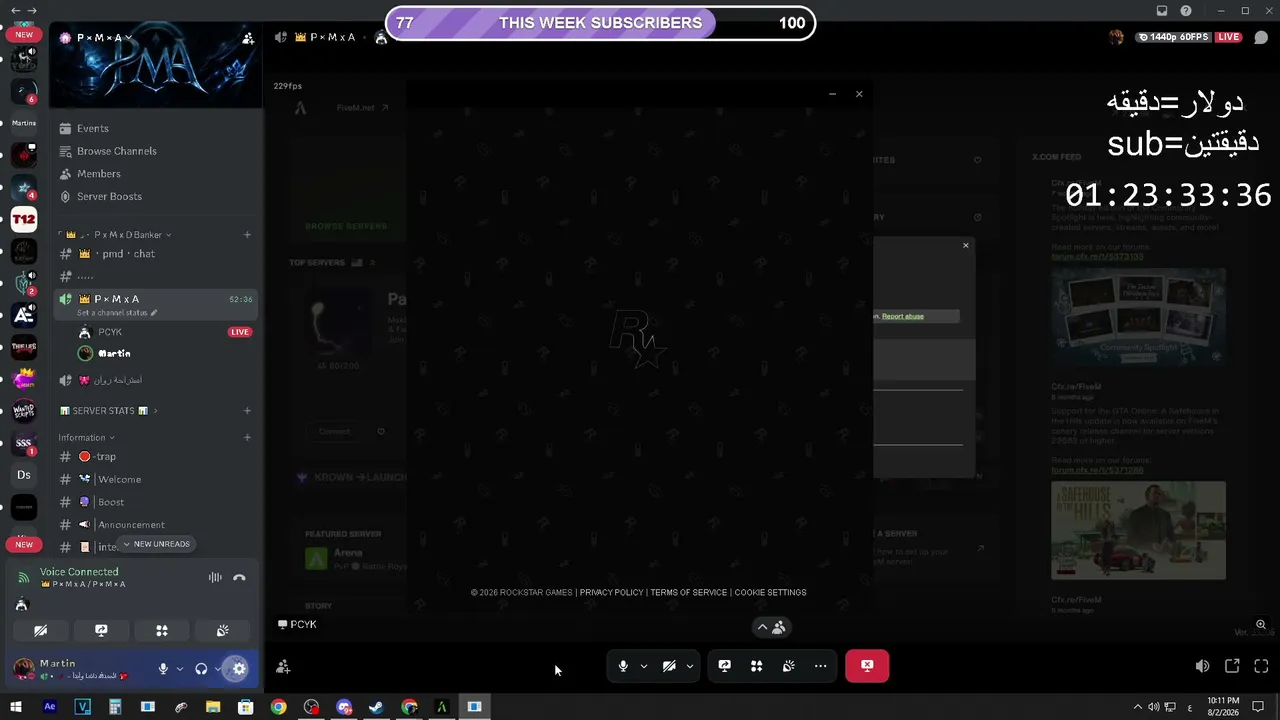Add a channel to PxMxD Banker category
1280x720 pixels.
point(247,235)
